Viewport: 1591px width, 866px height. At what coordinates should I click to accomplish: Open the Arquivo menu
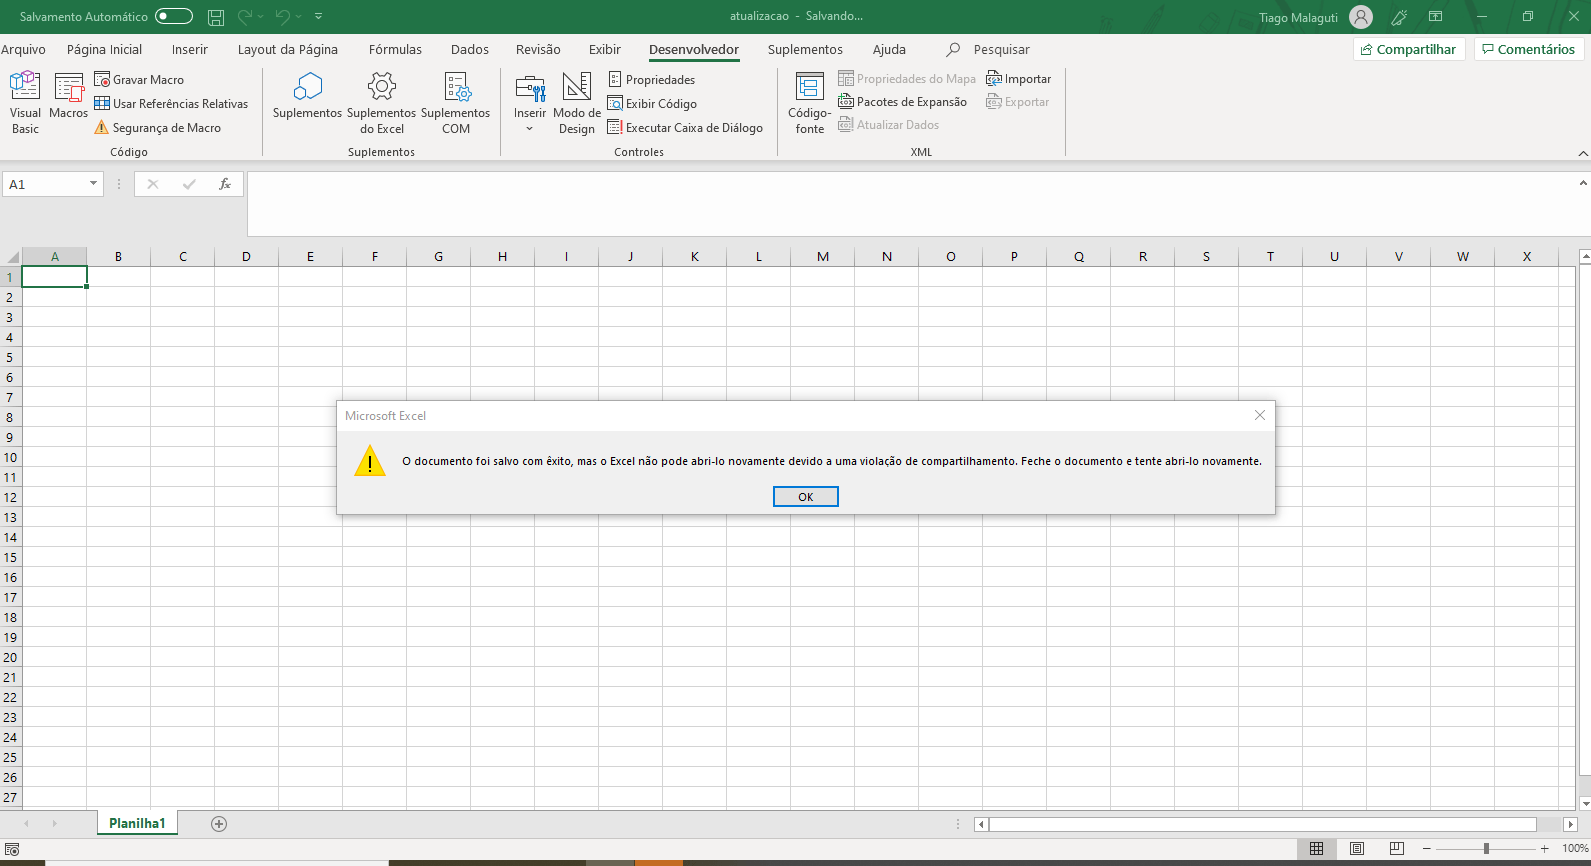pos(23,49)
